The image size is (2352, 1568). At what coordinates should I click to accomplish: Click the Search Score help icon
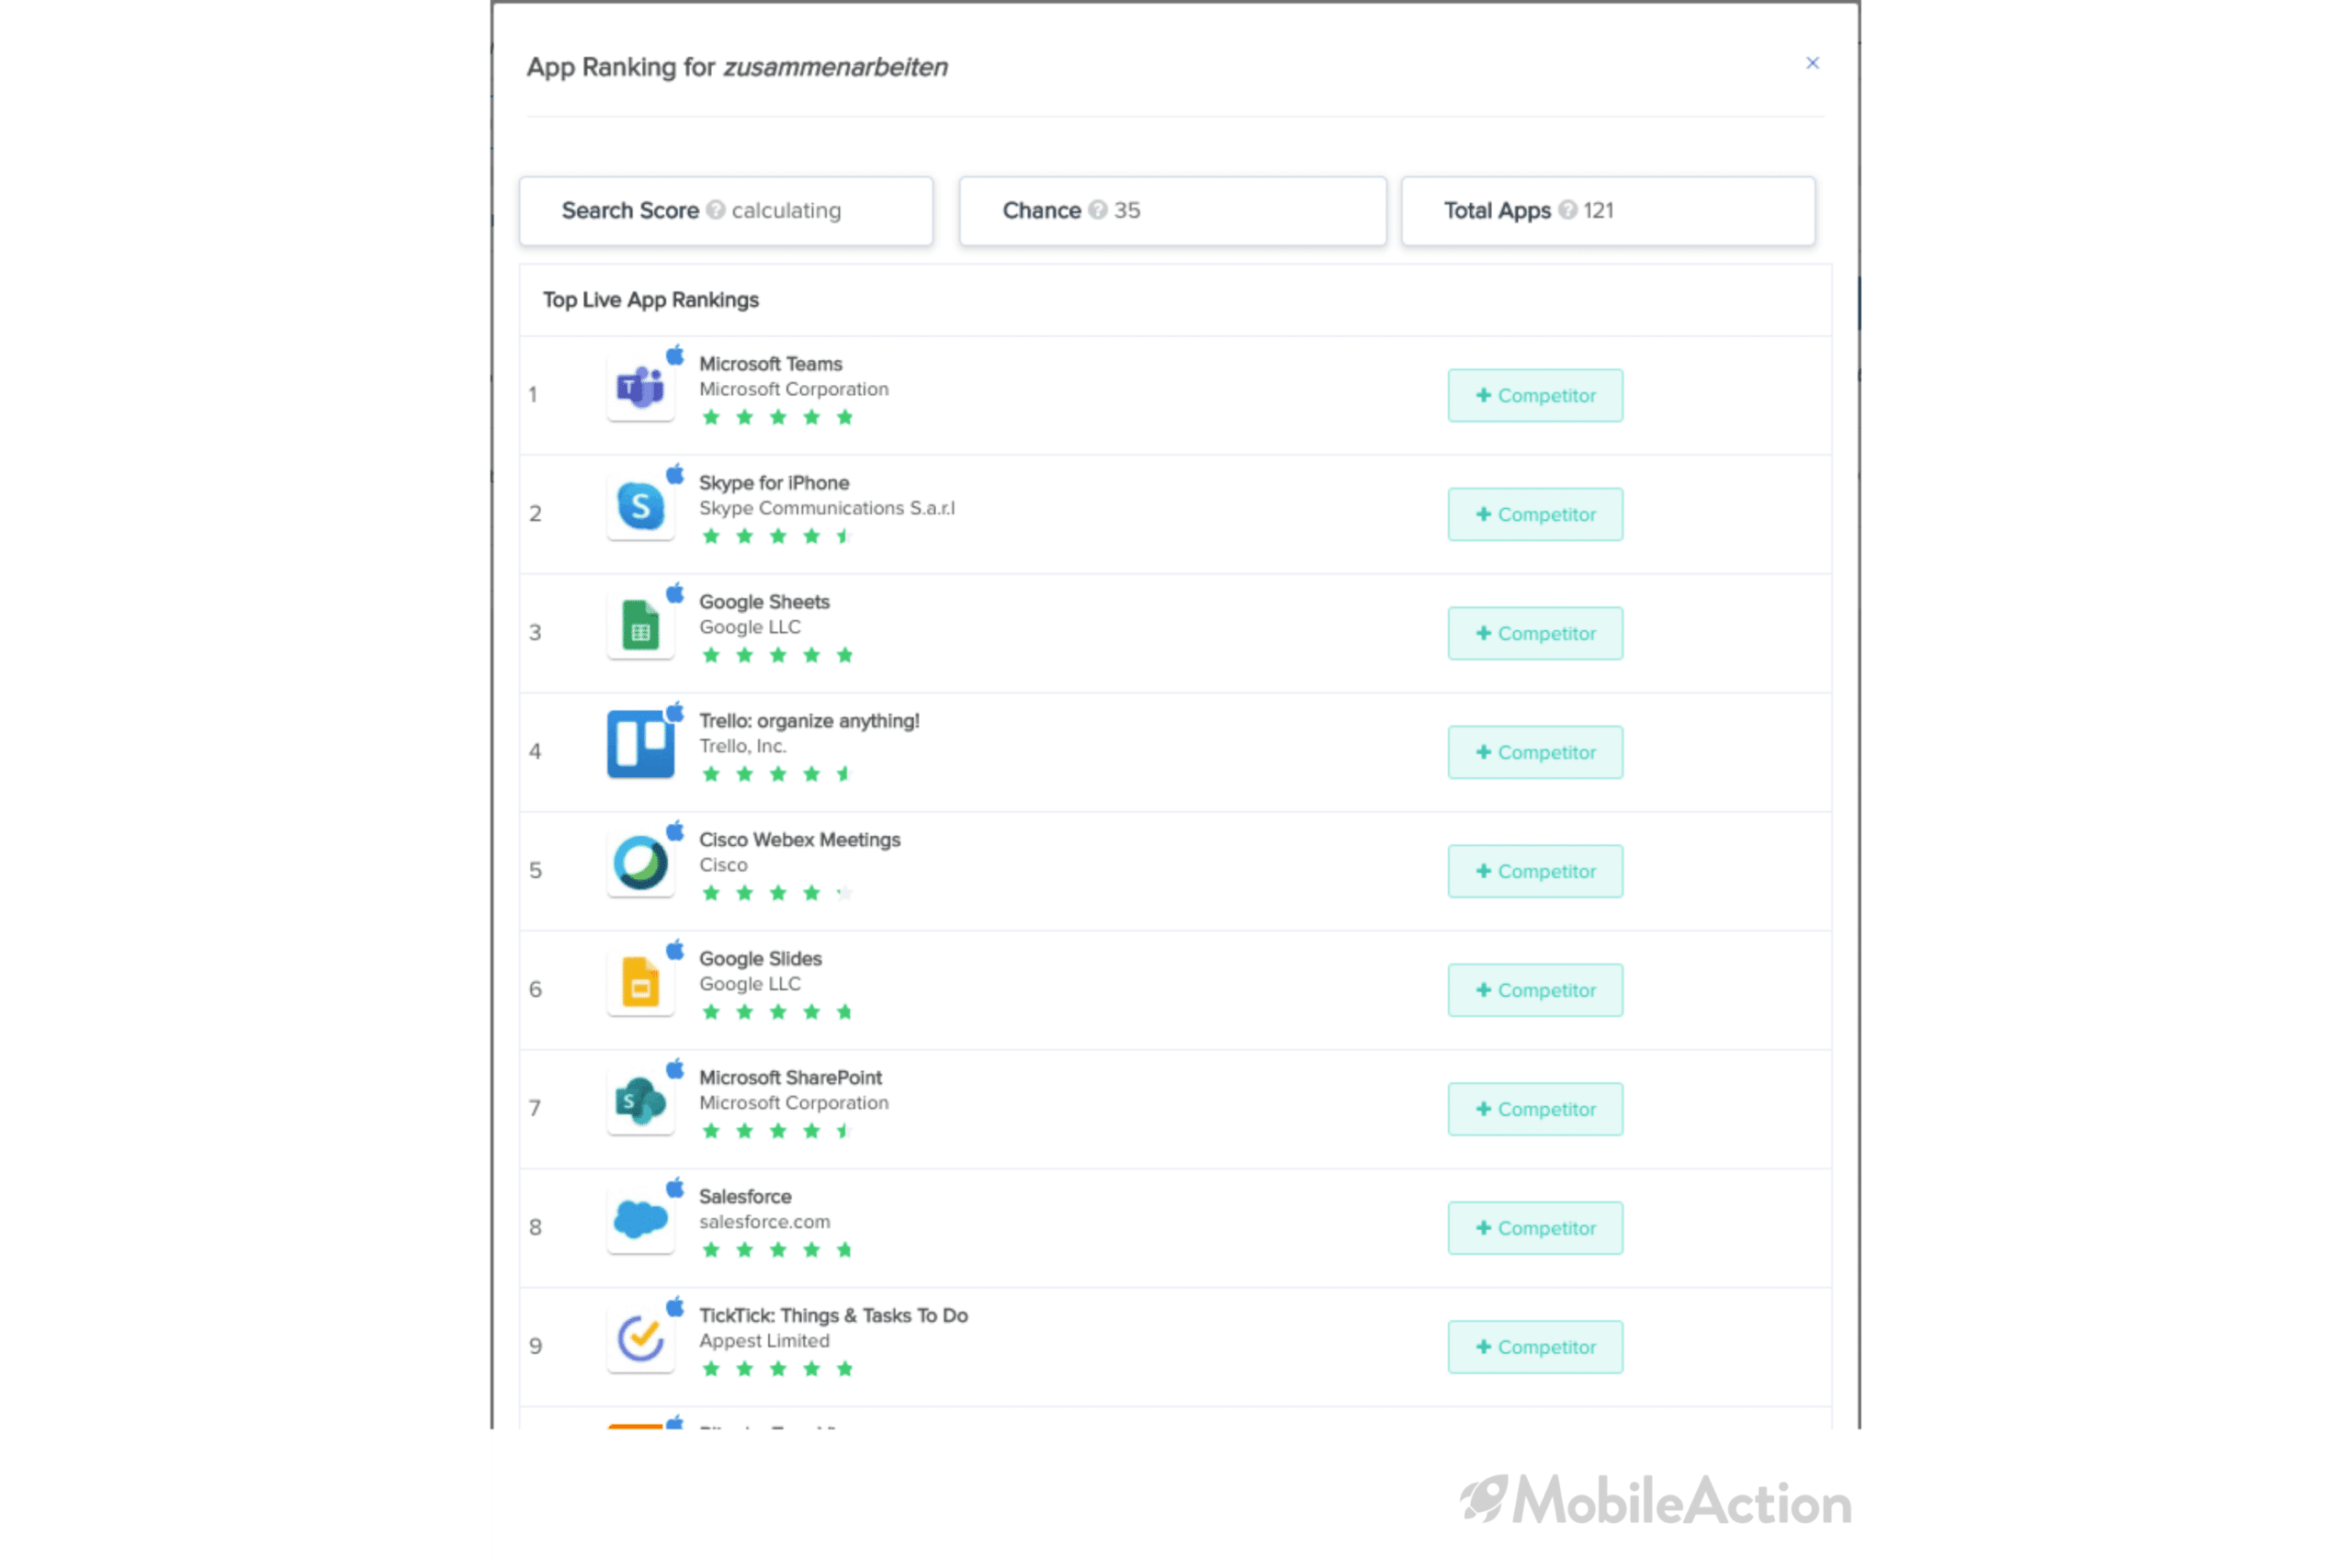tap(715, 210)
